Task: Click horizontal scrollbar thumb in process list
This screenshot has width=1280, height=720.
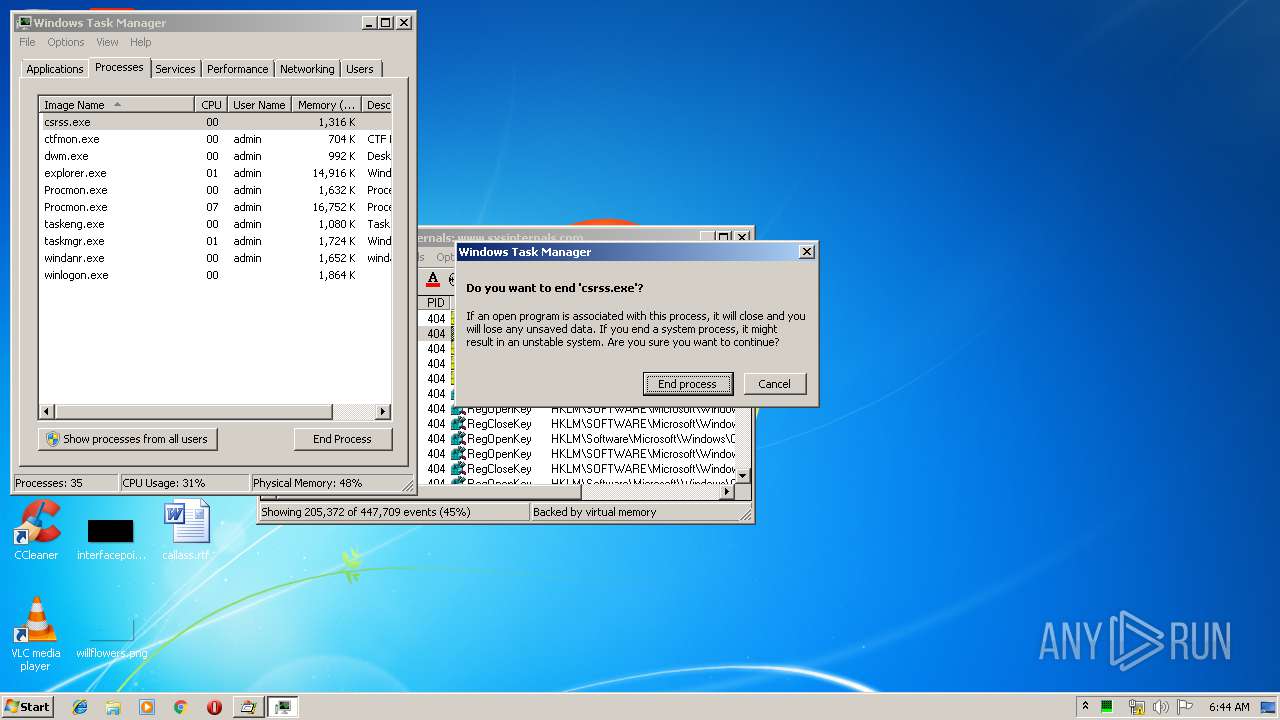Action: click(x=193, y=411)
